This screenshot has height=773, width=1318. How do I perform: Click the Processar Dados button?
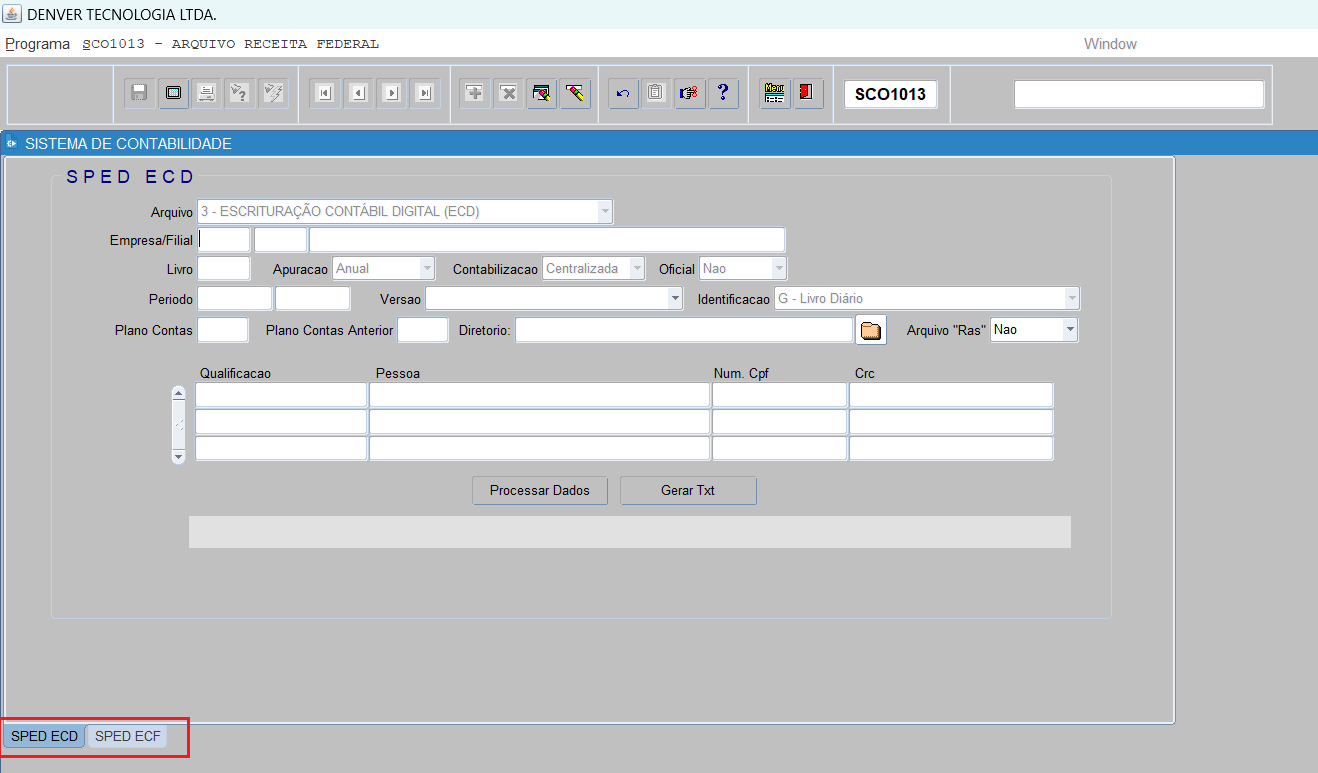tap(540, 491)
